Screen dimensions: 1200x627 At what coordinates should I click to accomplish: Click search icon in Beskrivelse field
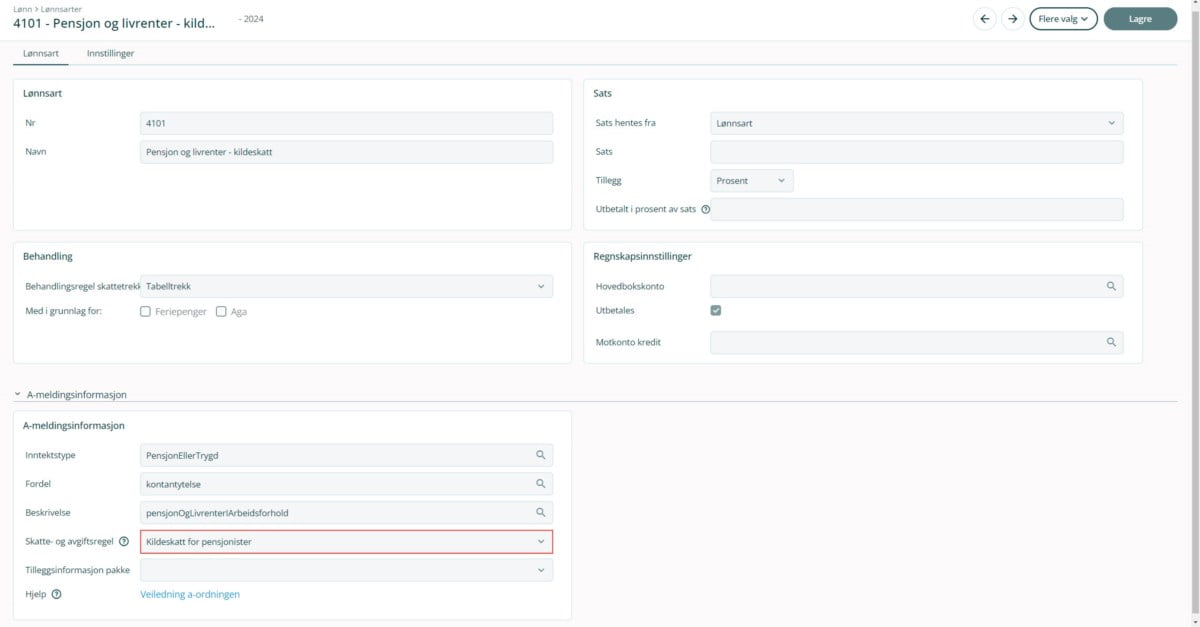(x=540, y=512)
